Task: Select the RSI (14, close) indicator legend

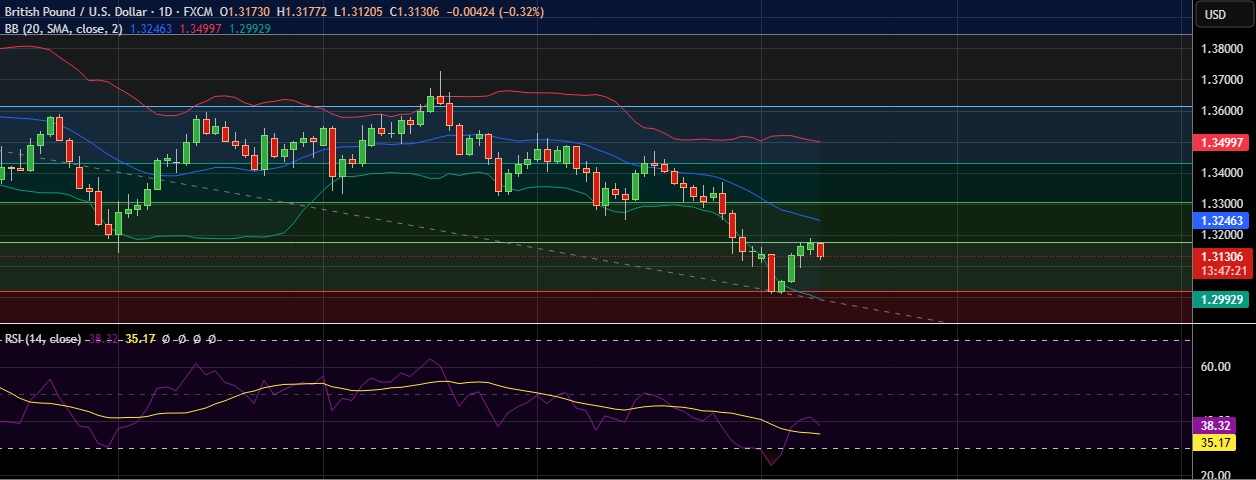Action: coord(42,339)
